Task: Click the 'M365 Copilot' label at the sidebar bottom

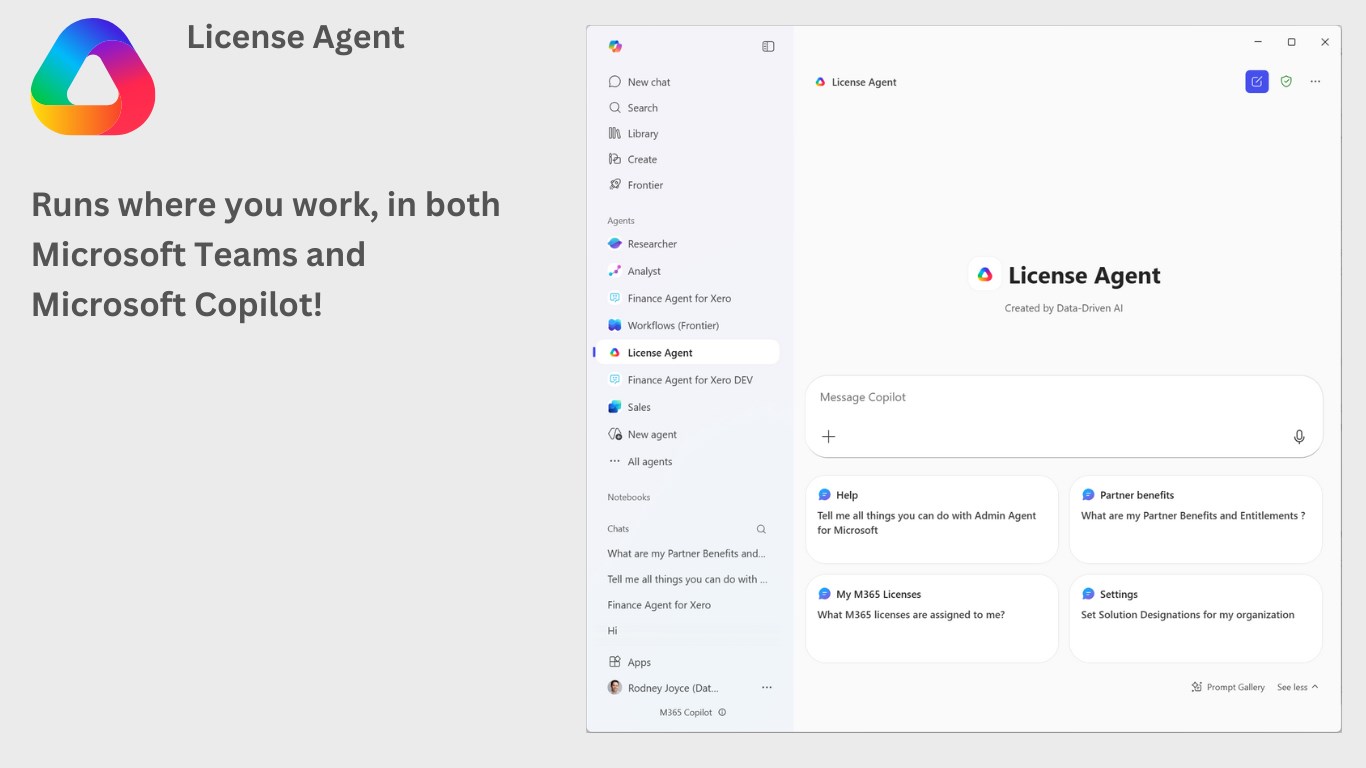Action: [x=686, y=713]
